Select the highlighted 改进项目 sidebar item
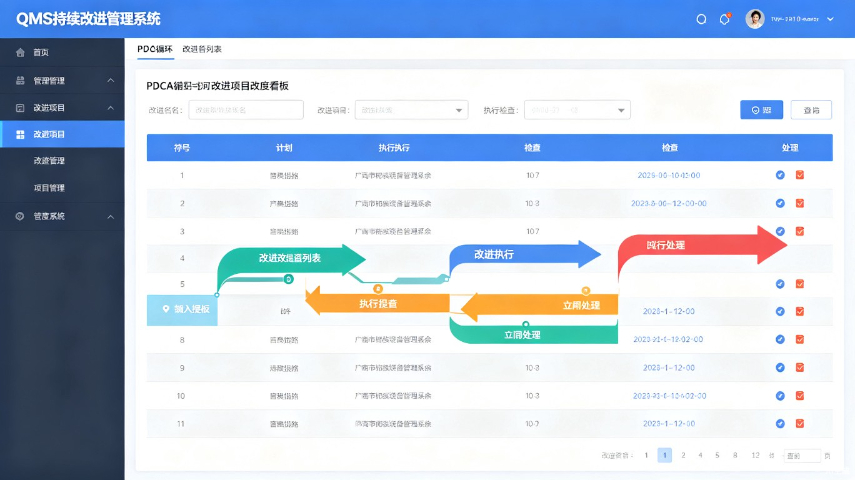Screen dimensions: 855x480 pyautogui.click(x=62, y=134)
